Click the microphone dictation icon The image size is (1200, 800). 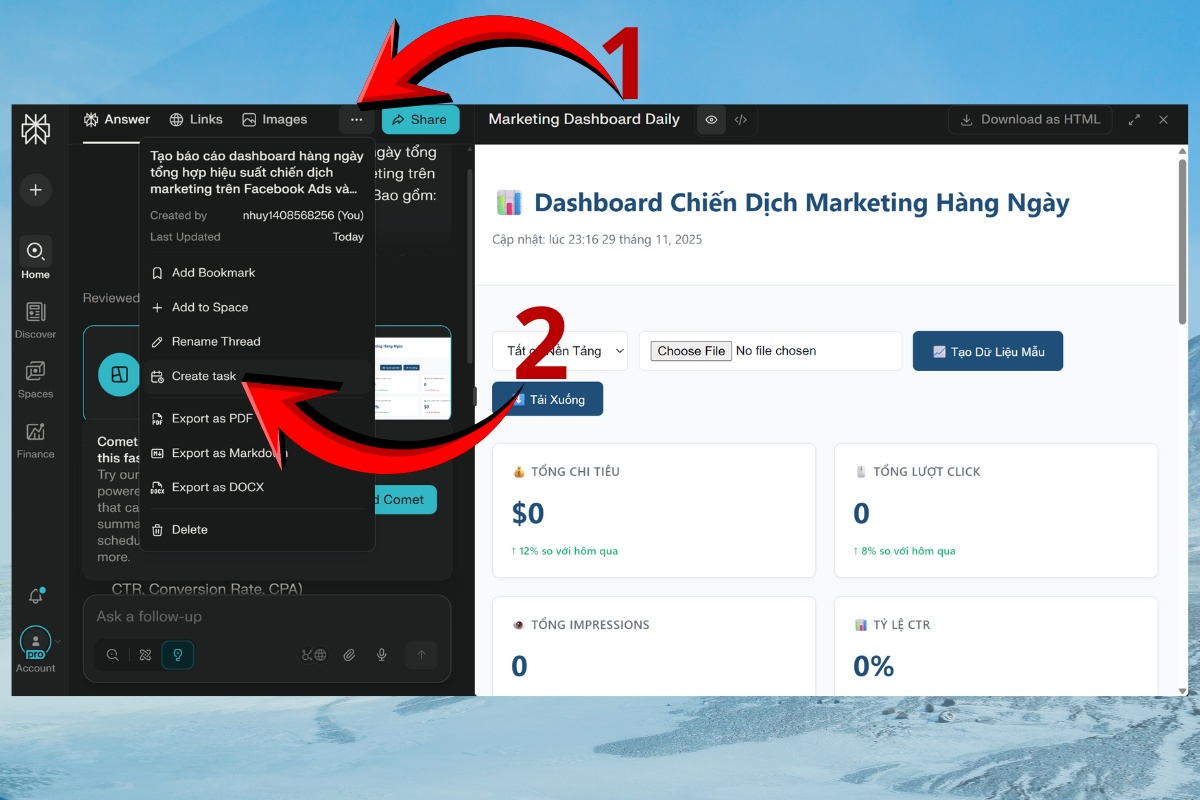381,655
